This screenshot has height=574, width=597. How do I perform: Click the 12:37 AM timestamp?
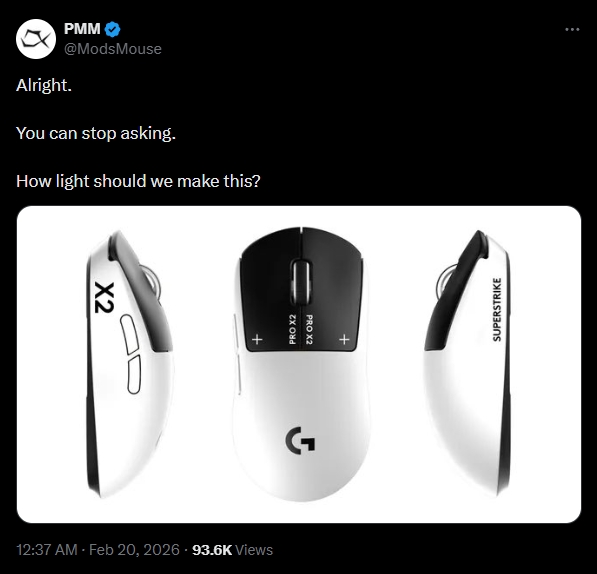coord(46,550)
